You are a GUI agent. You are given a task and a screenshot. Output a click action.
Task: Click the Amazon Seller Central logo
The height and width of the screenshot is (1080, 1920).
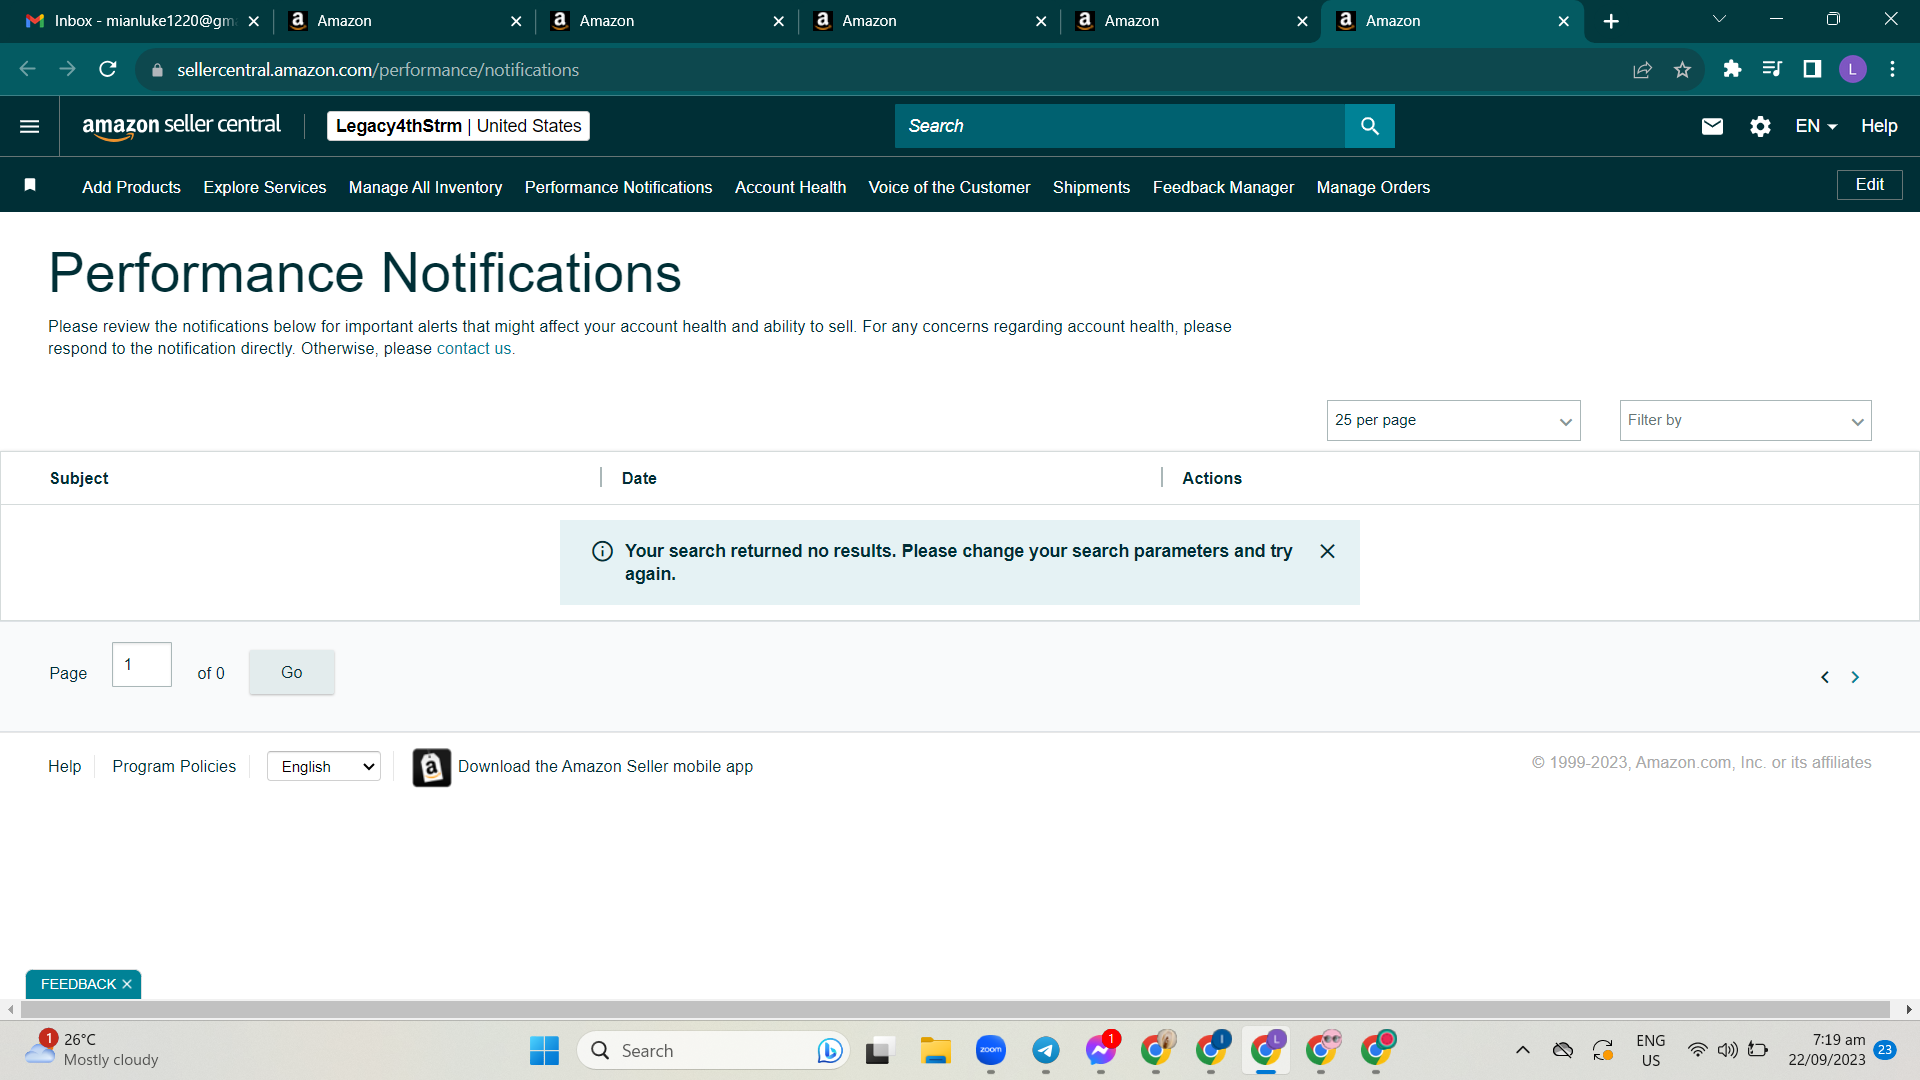pyautogui.click(x=181, y=126)
